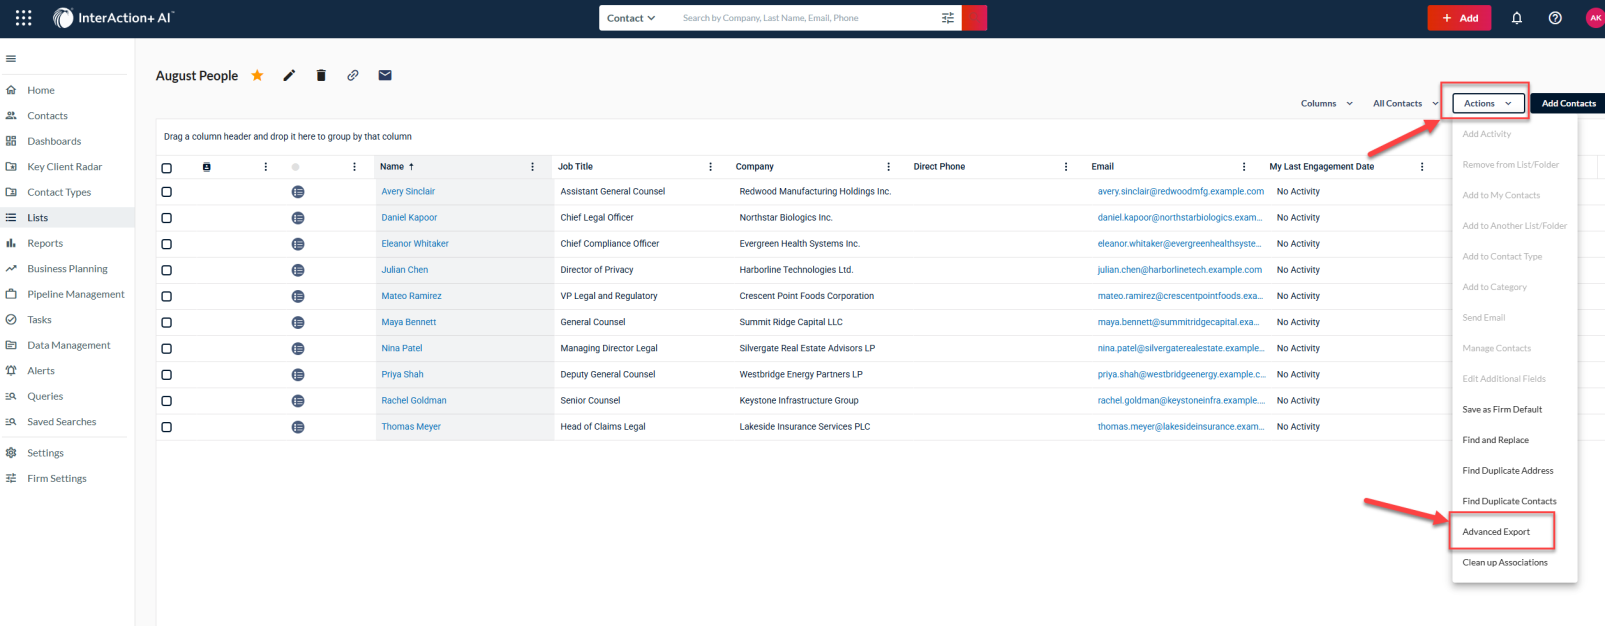Check the box for Daniel Kapoor
1605x626 pixels.
pyautogui.click(x=166, y=218)
